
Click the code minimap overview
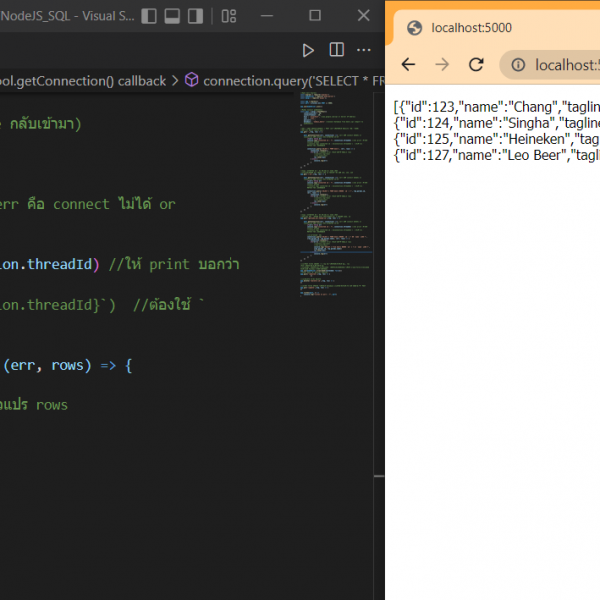pyautogui.click(x=335, y=180)
